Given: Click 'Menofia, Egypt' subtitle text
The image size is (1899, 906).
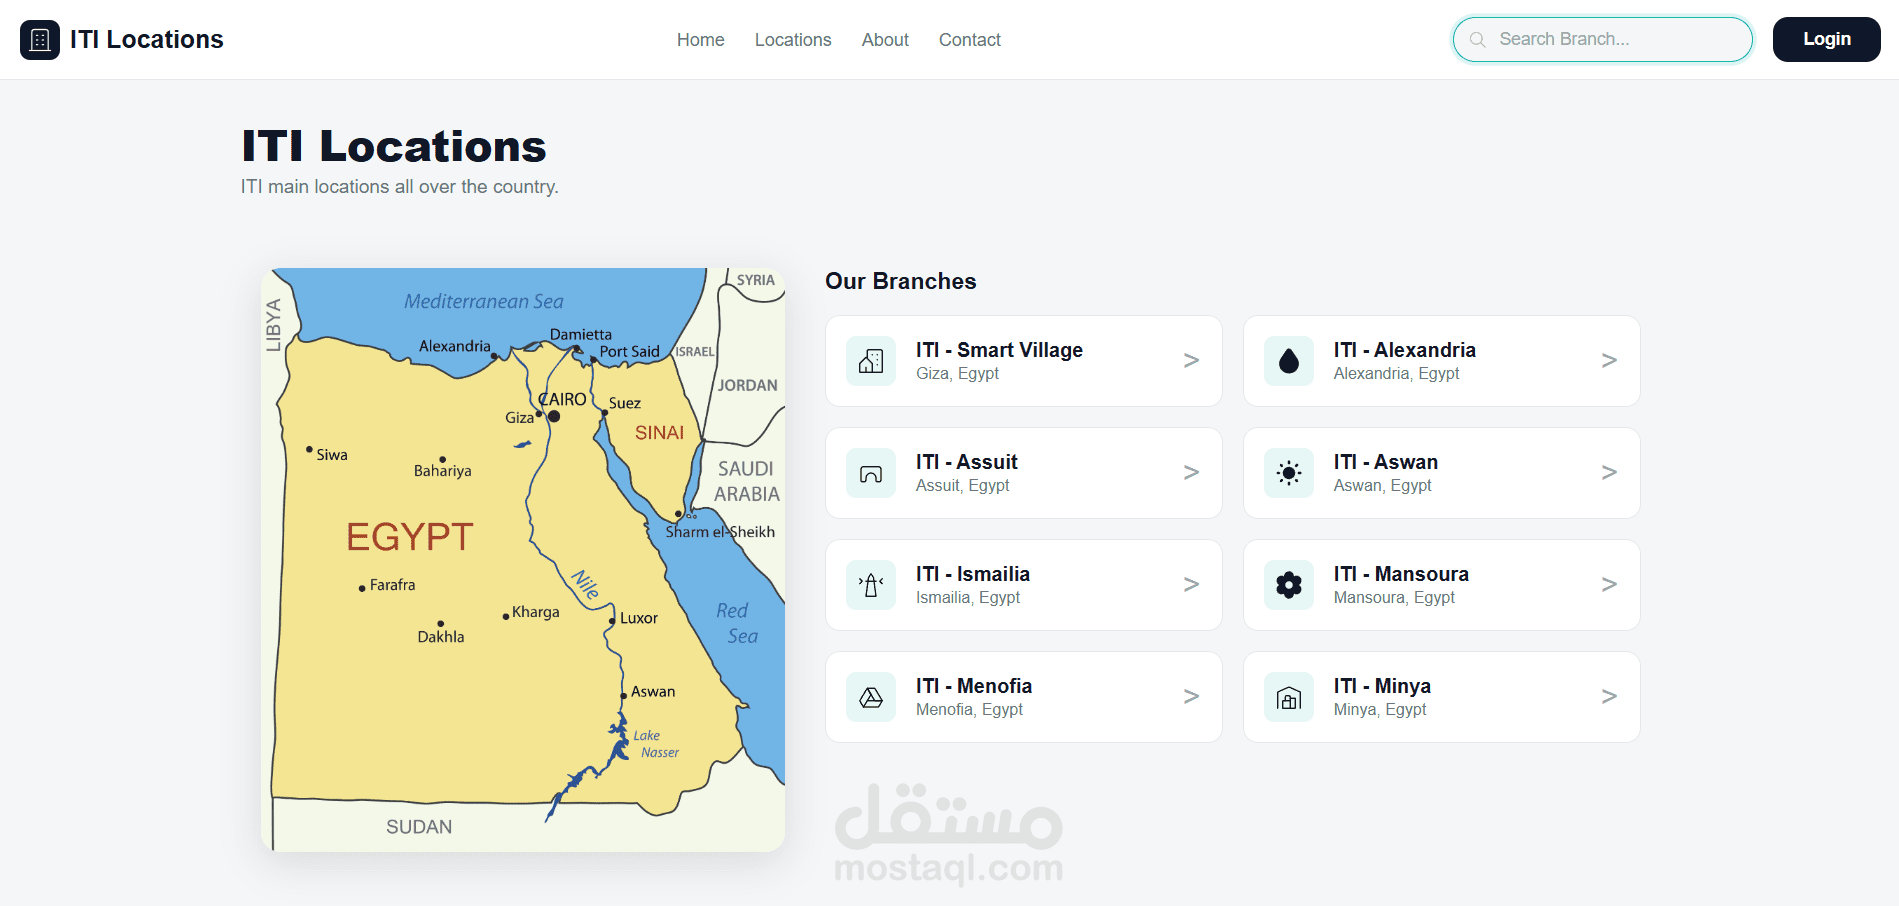Looking at the screenshot, I should tap(969, 710).
